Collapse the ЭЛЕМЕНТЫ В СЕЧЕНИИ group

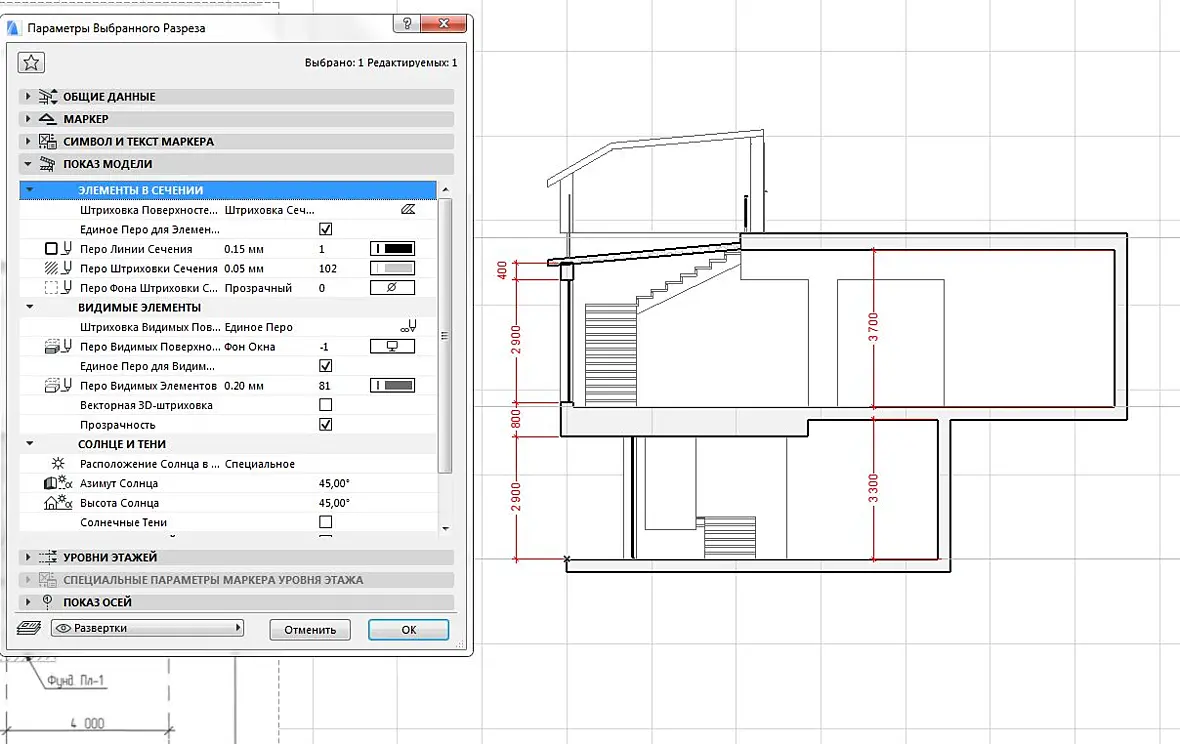coord(29,190)
